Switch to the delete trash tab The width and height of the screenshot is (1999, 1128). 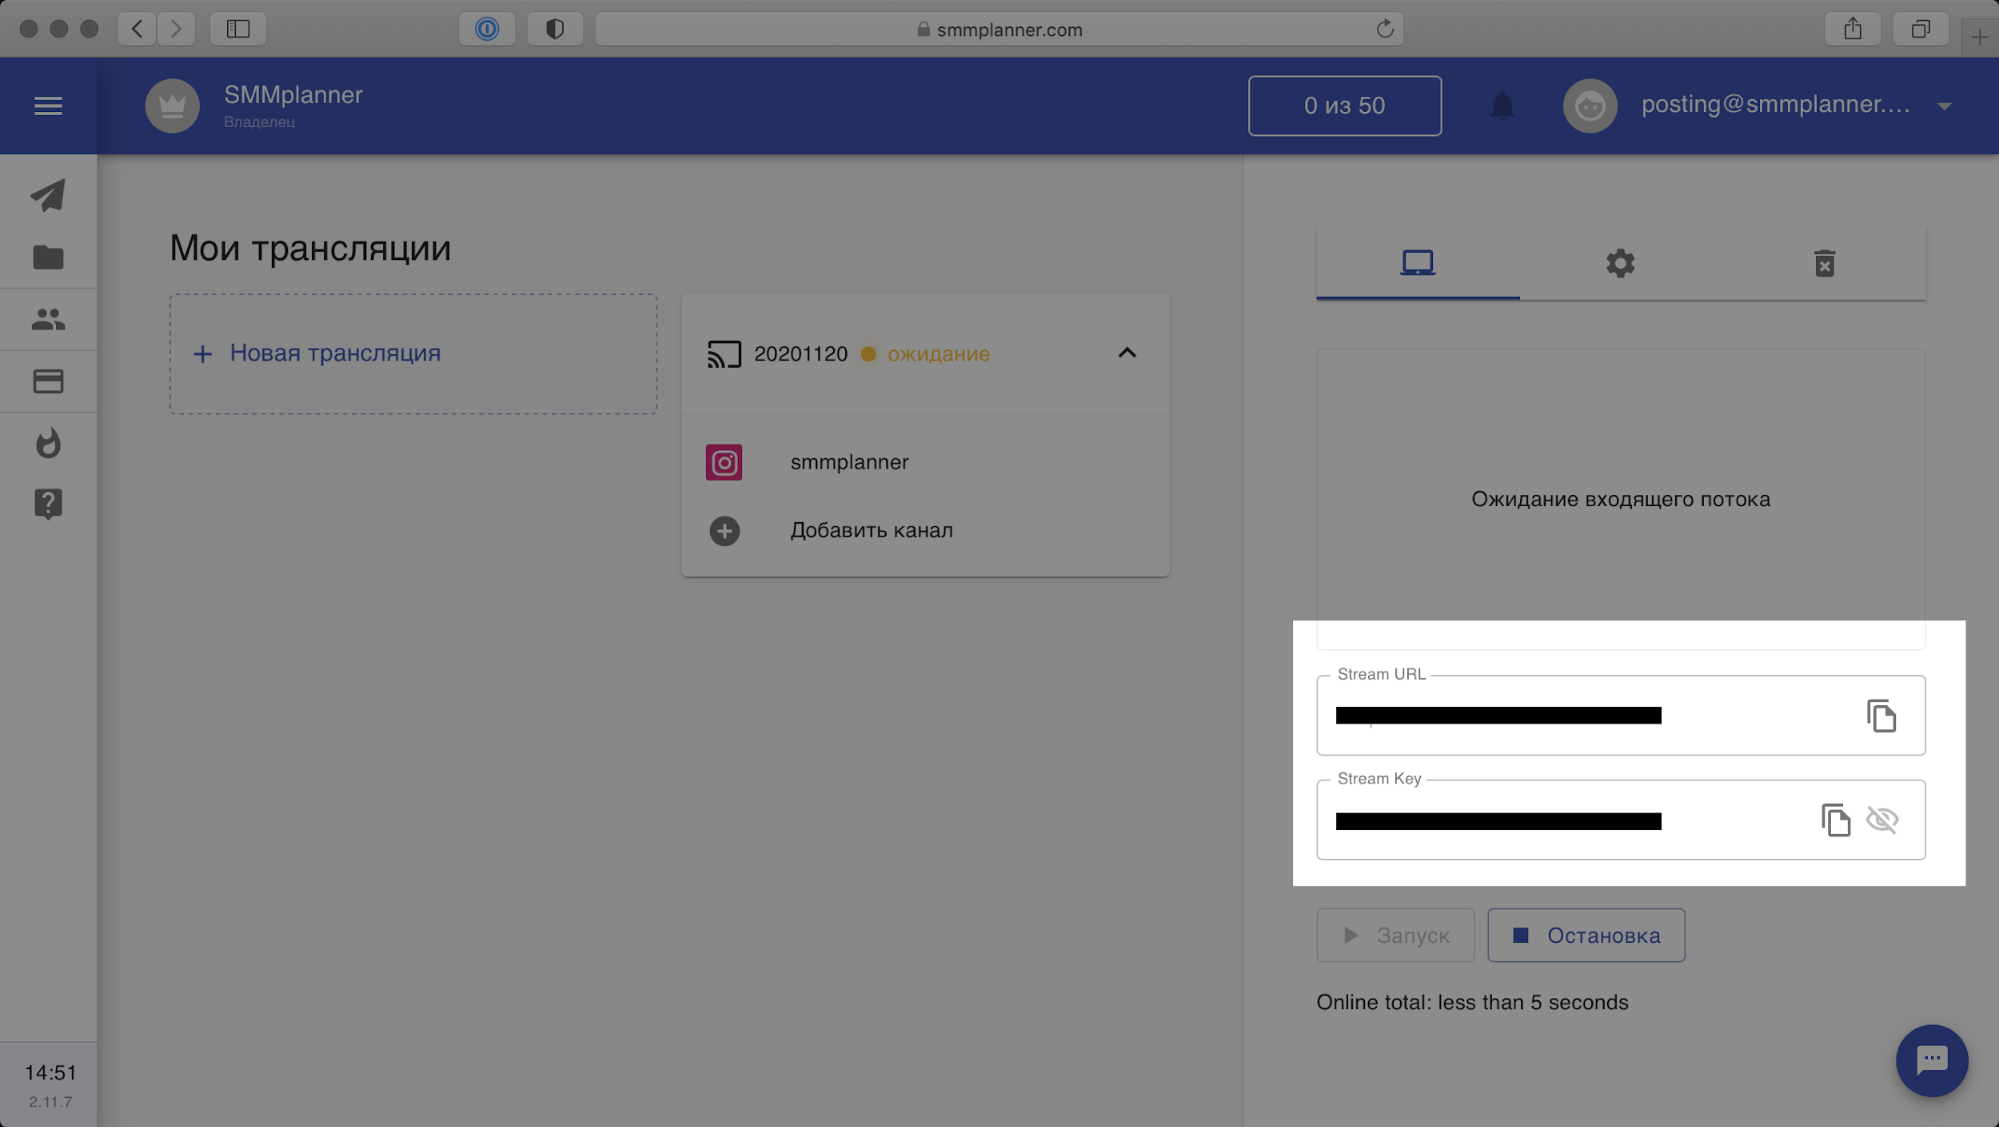tap(1824, 264)
